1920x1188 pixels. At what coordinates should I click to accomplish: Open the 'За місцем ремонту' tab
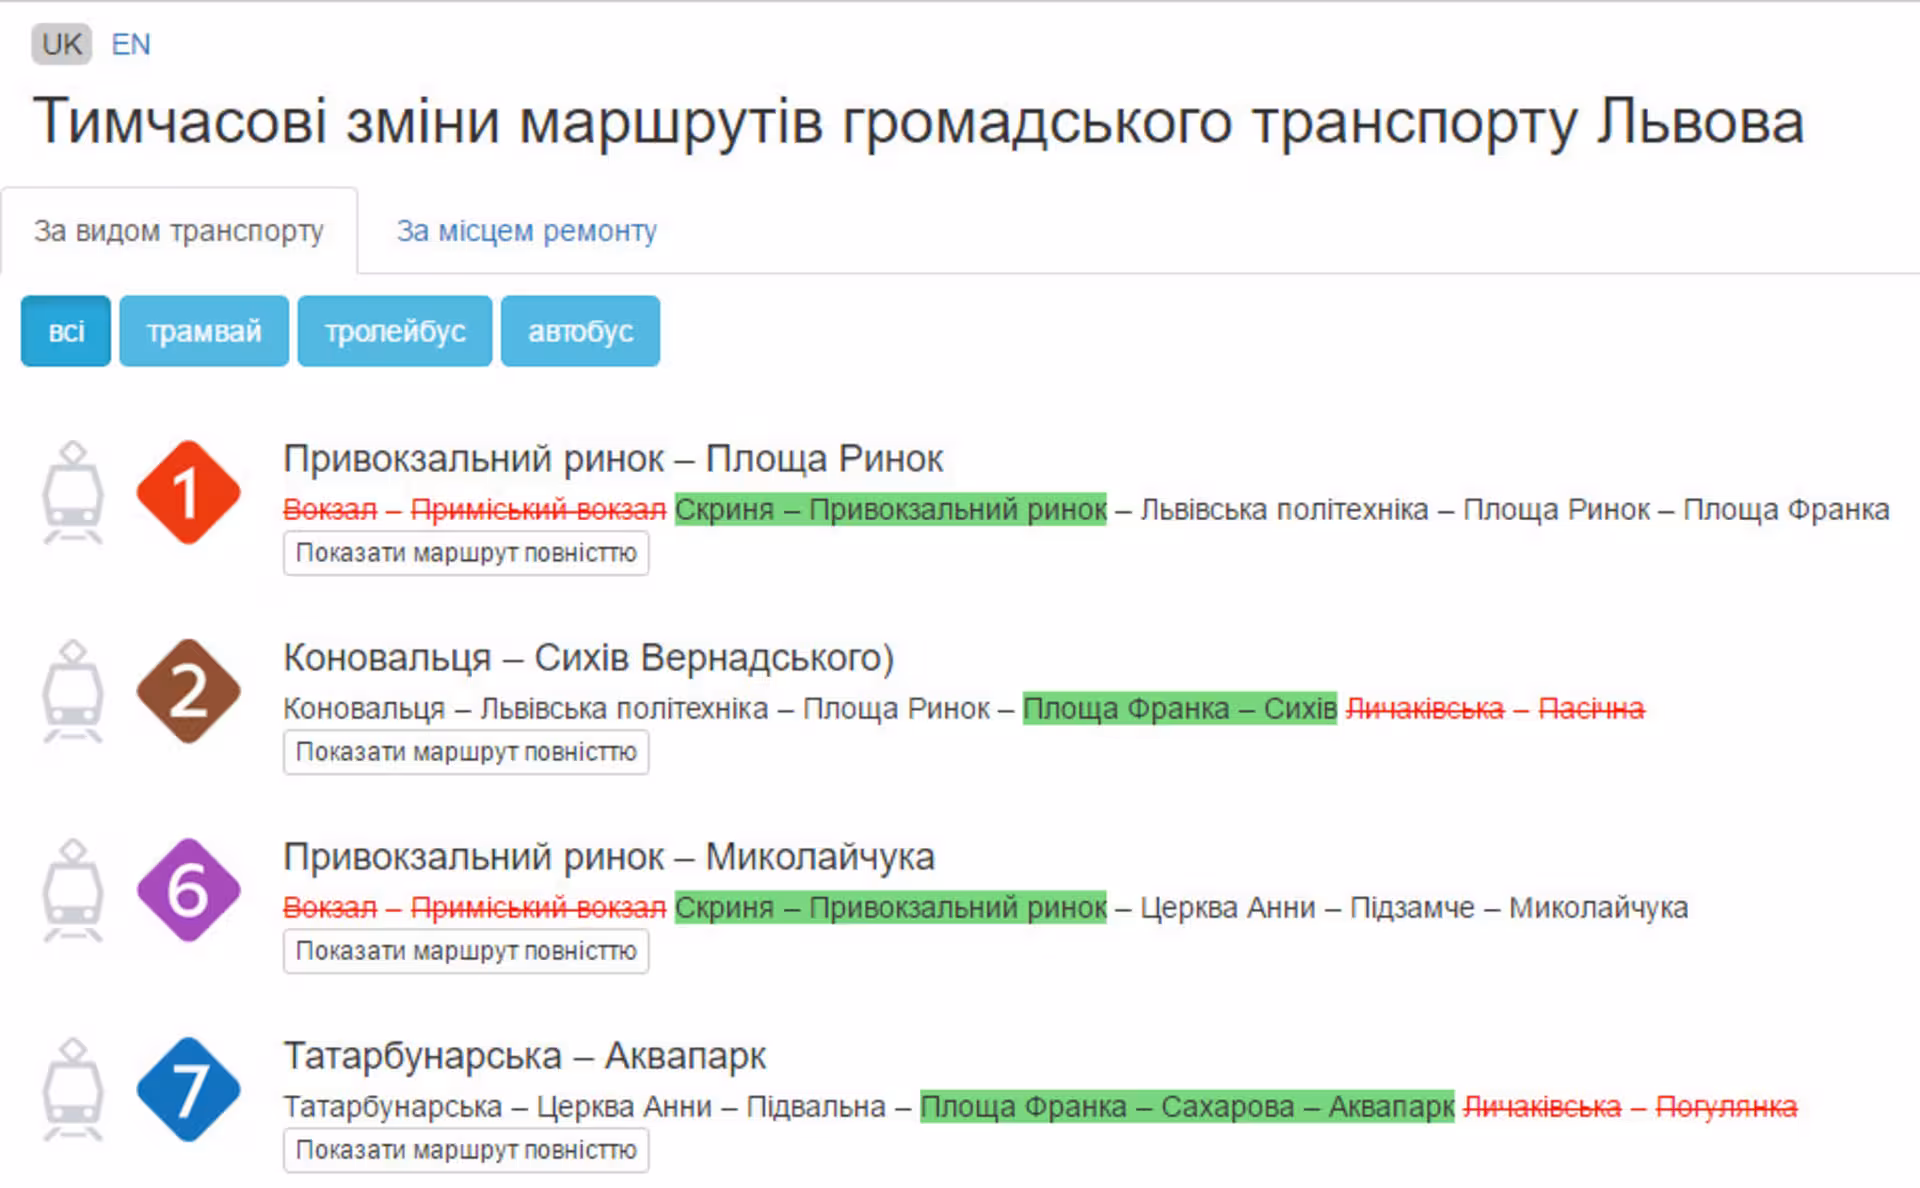pyautogui.click(x=526, y=231)
